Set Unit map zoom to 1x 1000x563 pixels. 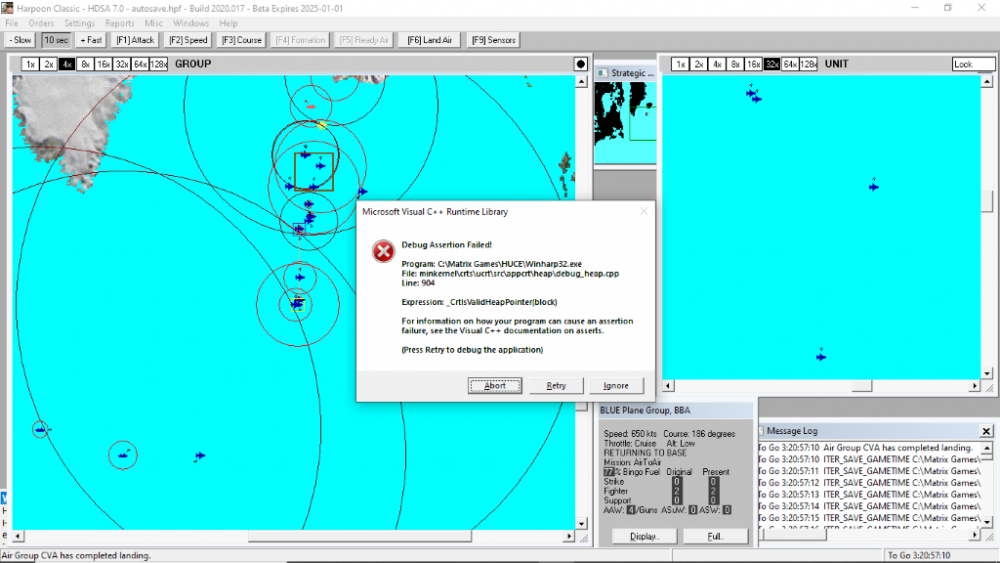(x=680, y=64)
